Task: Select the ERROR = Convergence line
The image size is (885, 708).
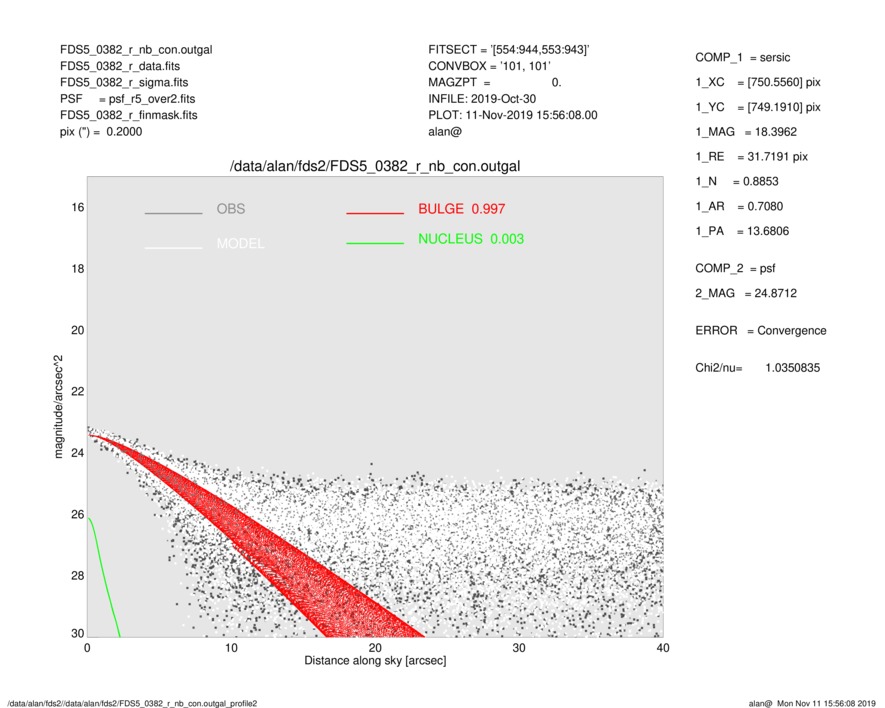Action: point(760,331)
